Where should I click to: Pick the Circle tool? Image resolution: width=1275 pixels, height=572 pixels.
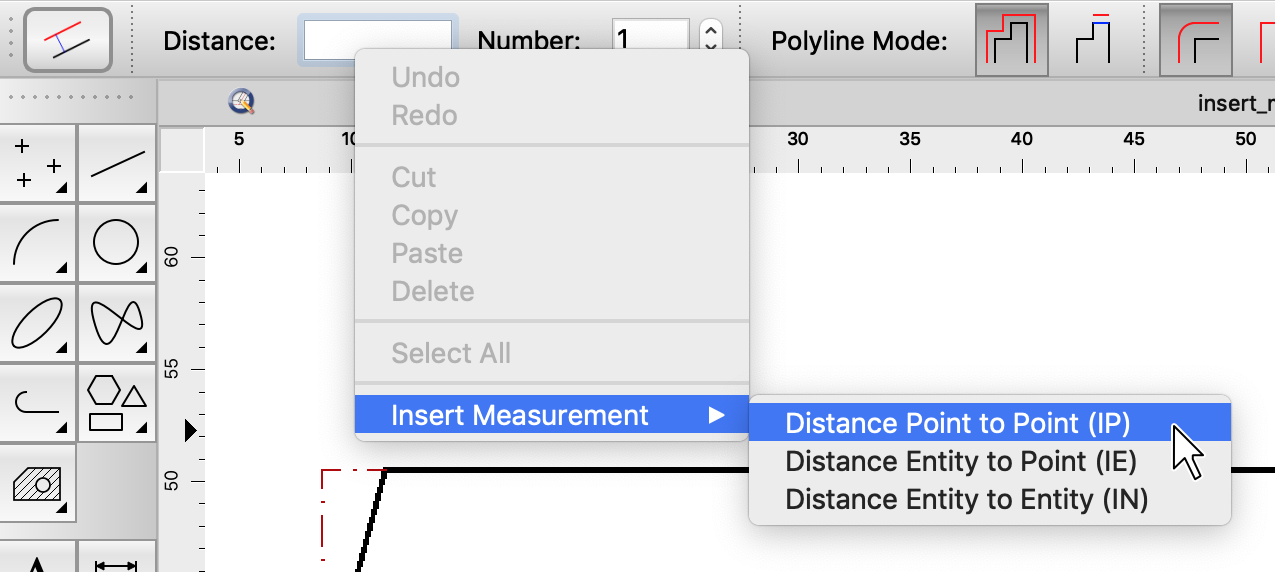(117, 243)
